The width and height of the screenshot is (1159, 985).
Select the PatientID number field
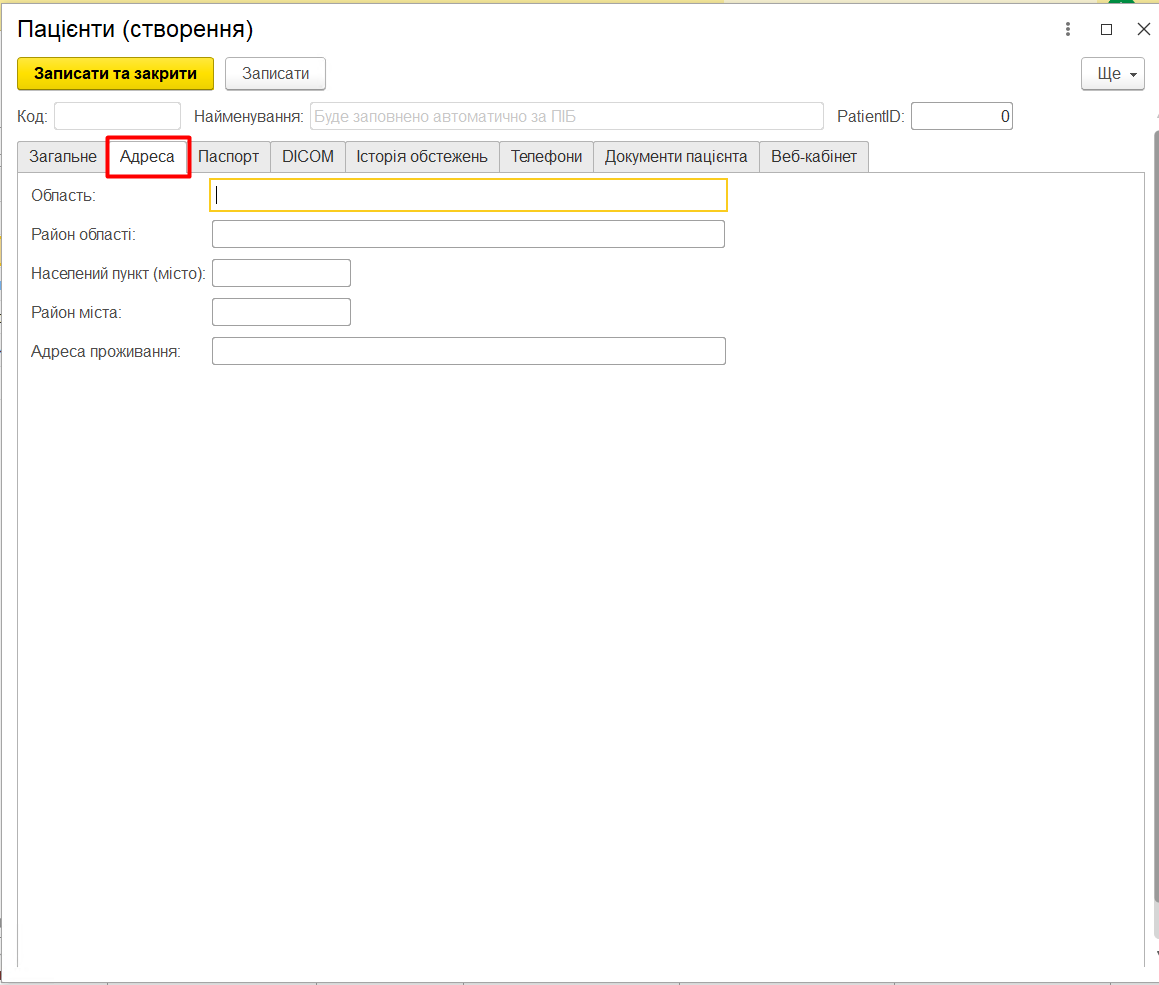pyautogui.click(x=961, y=117)
